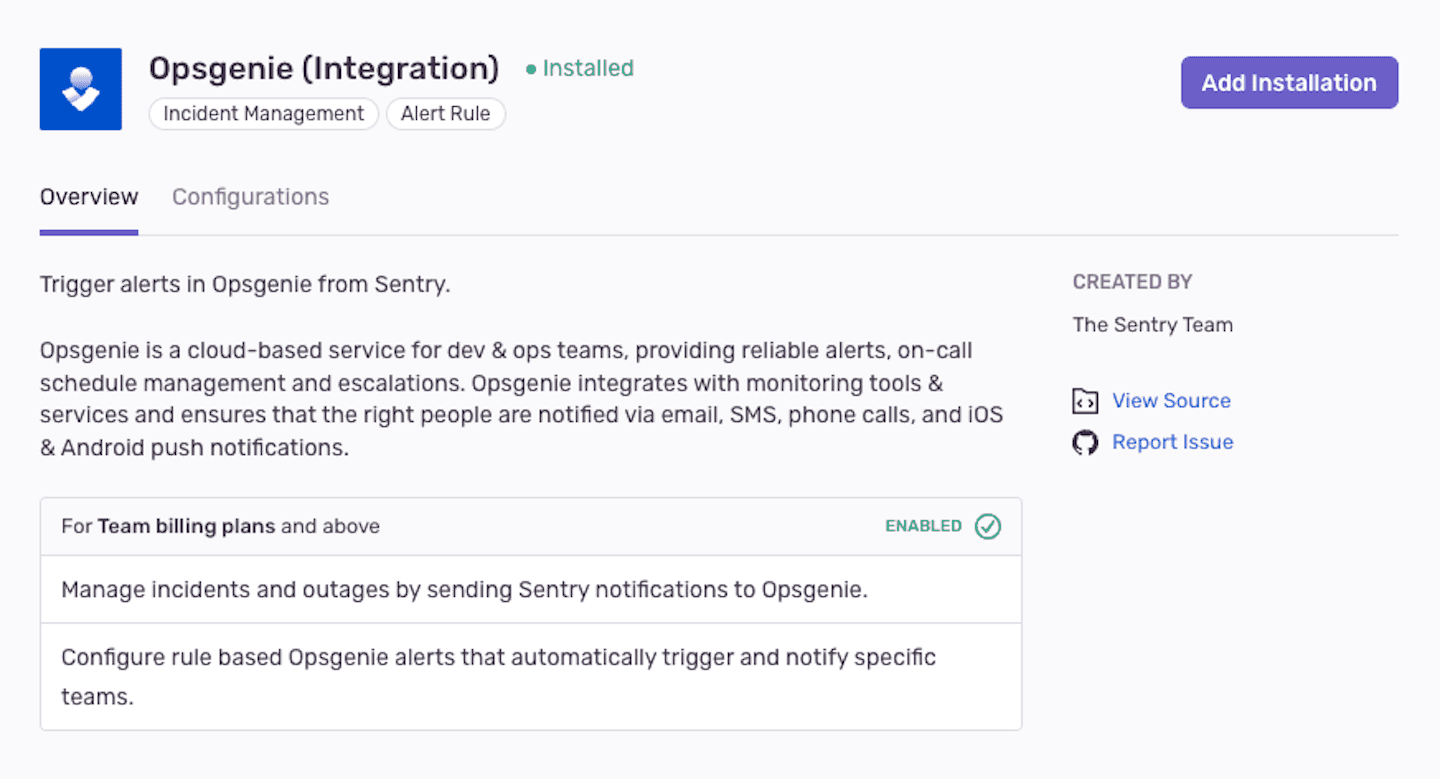Click the green ENABLED checkmark icon
This screenshot has height=779, width=1440.
(988, 526)
